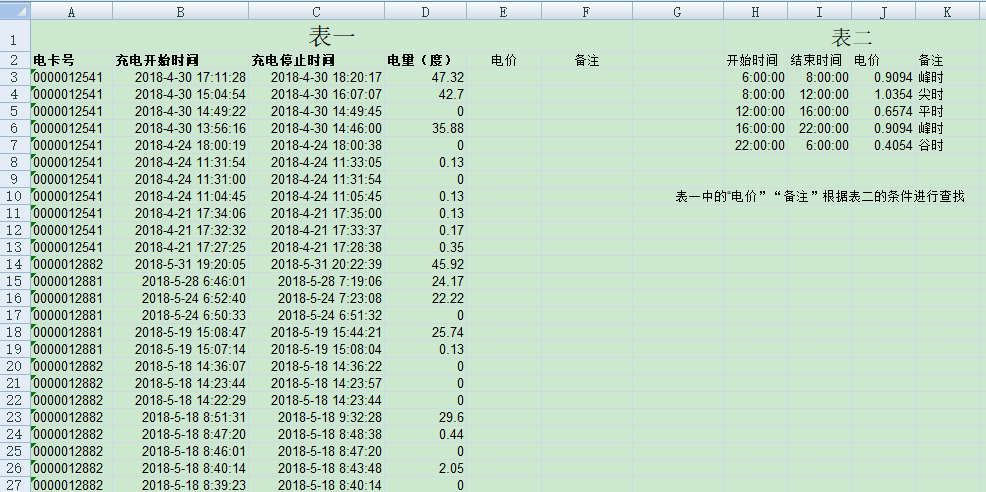Select cell with 2018-4-21 17:34:06
The height and width of the screenshot is (492, 986).
180,213
